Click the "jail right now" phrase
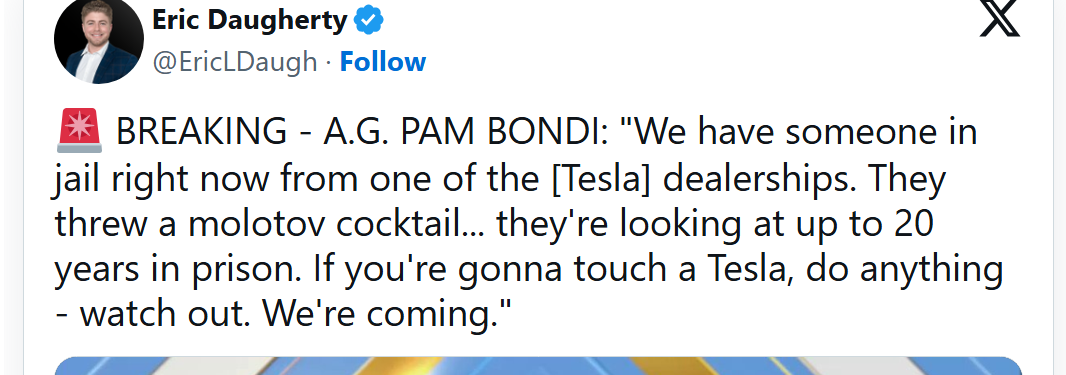This screenshot has height=375, width=1066. pos(162,178)
